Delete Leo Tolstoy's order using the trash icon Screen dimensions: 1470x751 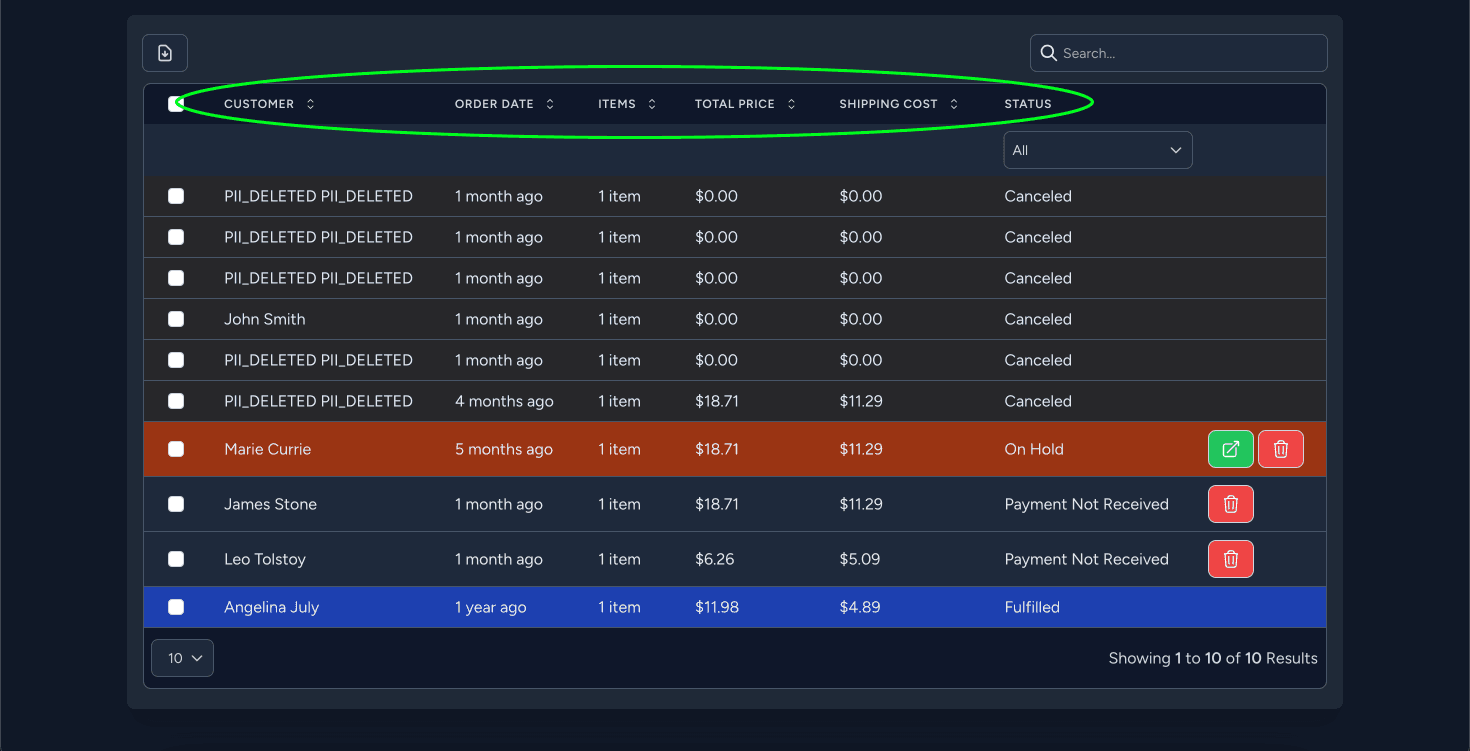pos(1230,559)
